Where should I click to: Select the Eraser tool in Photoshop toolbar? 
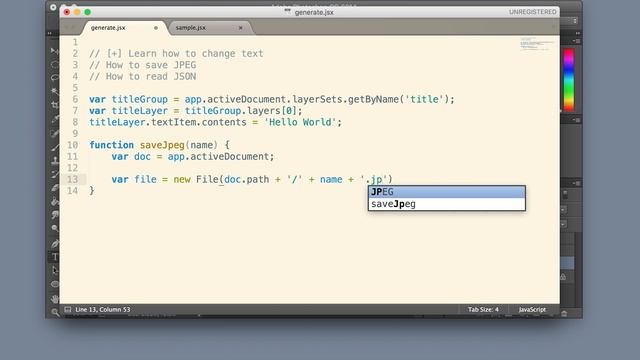pyautogui.click(x=54, y=188)
